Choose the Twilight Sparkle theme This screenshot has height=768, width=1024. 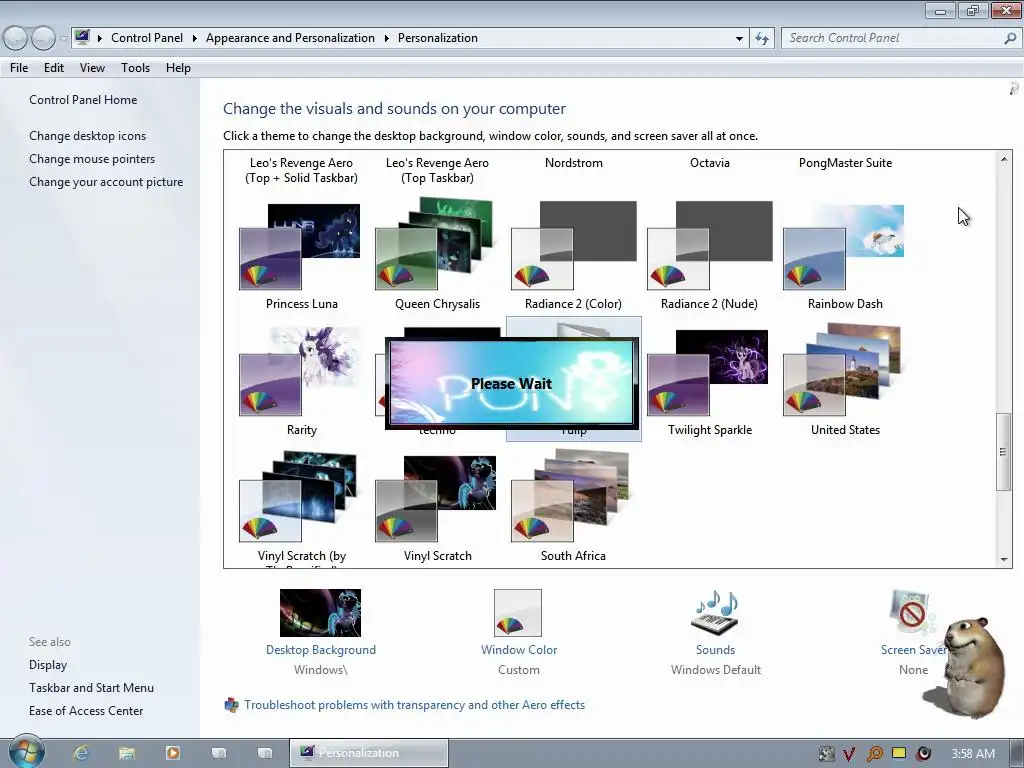pyautogui.click(x=709, y=381)
